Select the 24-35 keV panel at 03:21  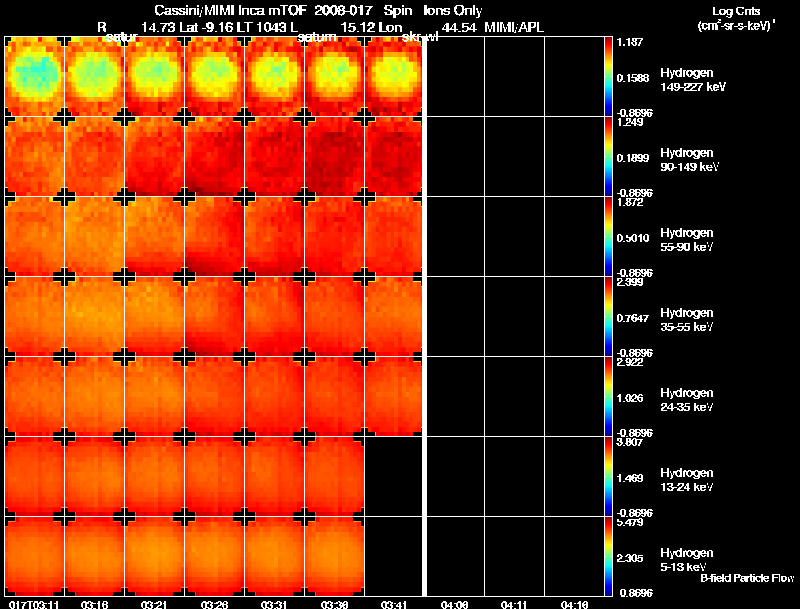(155, 397)
